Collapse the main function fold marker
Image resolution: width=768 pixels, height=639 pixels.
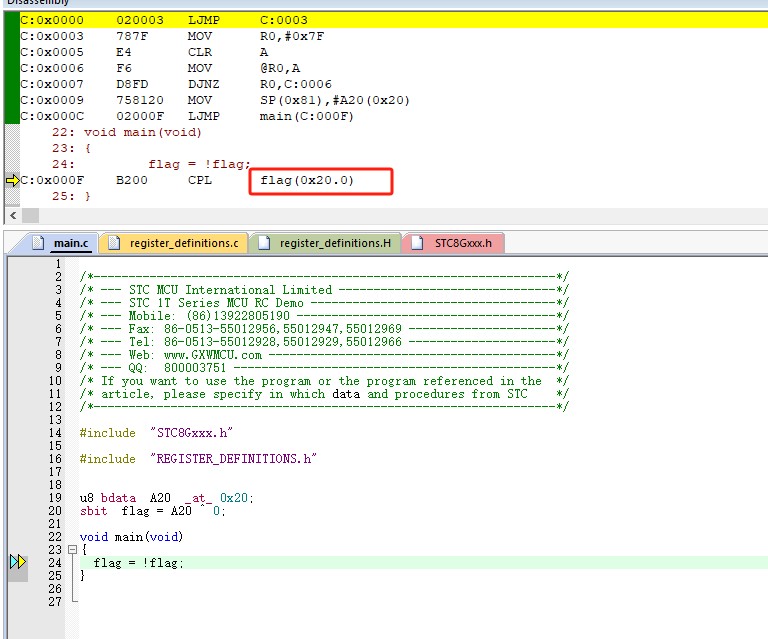(72, 549)
